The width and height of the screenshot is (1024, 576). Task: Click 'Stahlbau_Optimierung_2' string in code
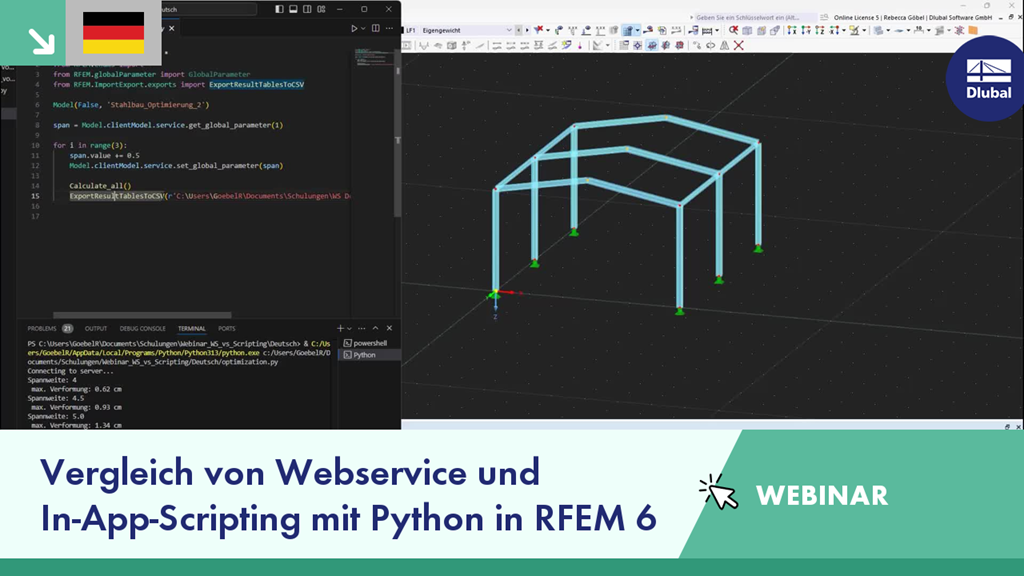tap(157, 104)
